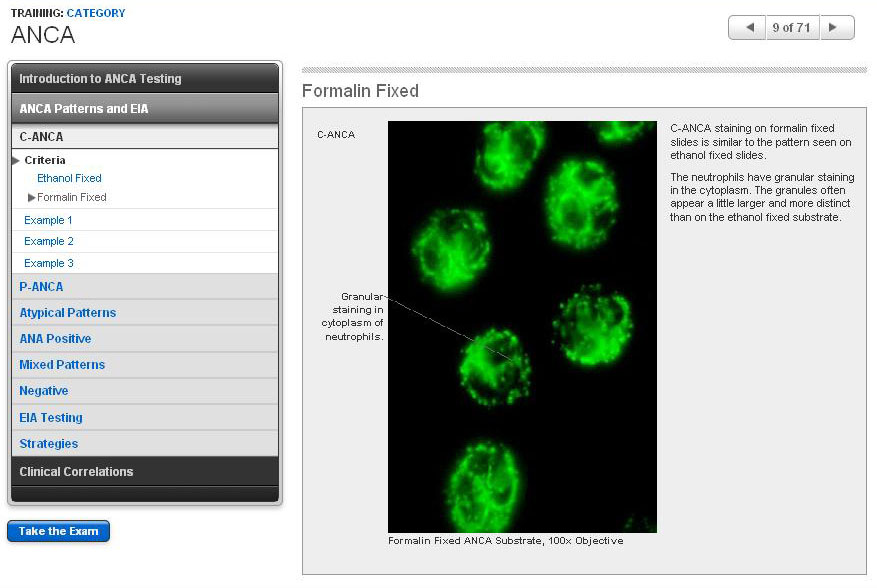Open Example 1
The image size is (877, 588).
coord(48,220)
